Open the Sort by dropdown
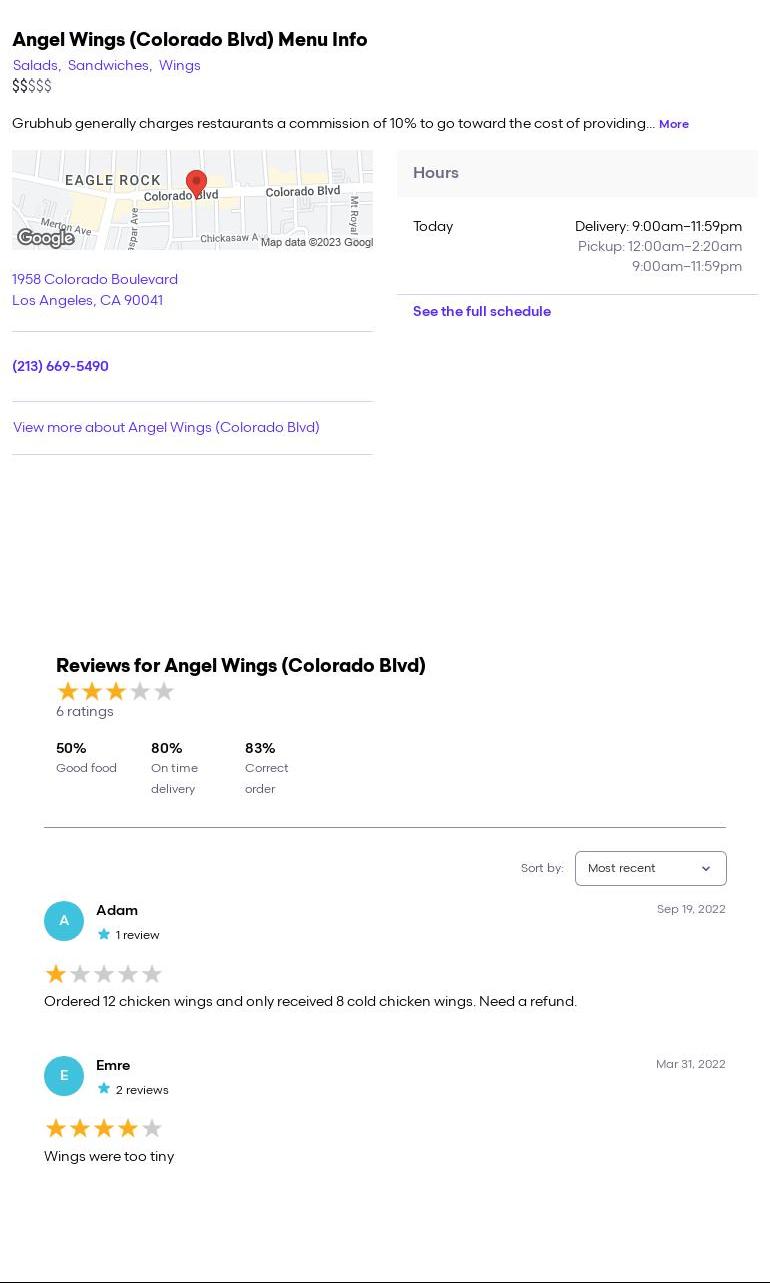 click(650, 868)
